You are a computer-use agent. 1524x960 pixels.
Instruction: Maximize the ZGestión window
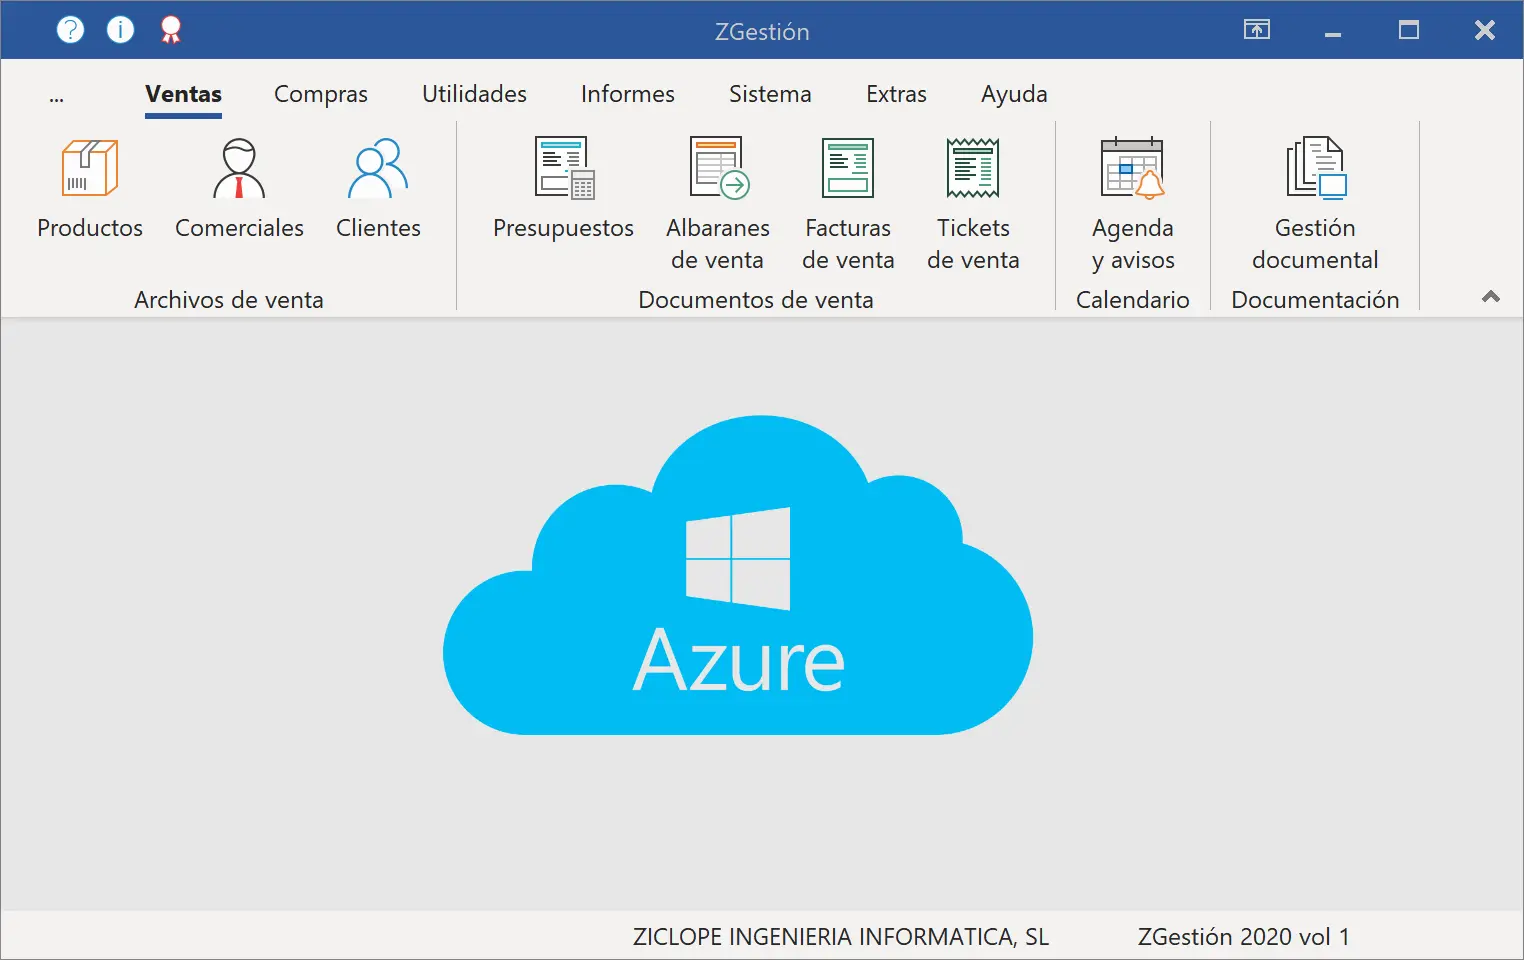(1409, 30)
